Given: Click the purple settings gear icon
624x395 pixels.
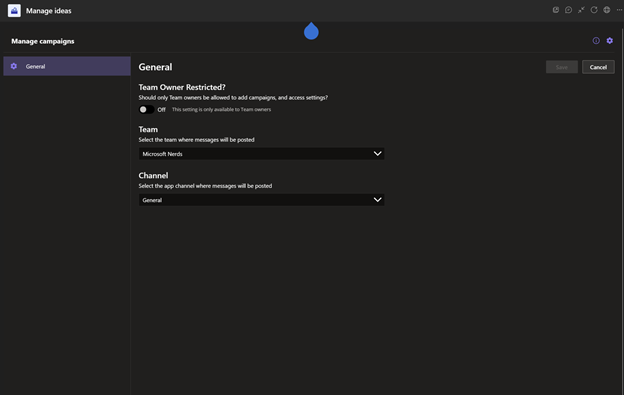Looking at the screenshot, I should (x=609, y=41).
